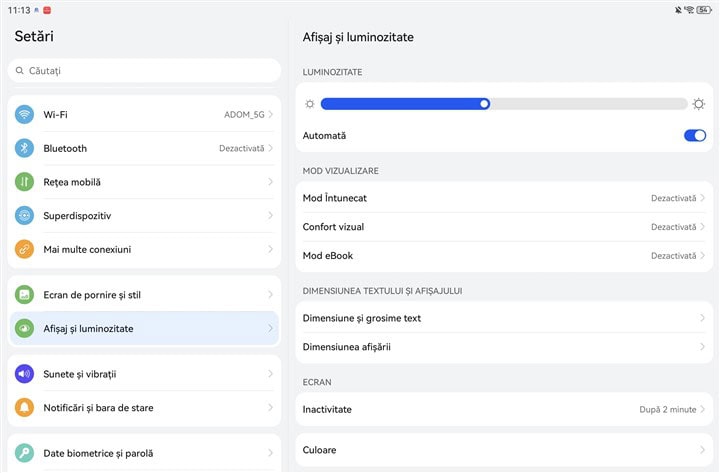This screenshot has width=720, height=473.
Task: Click Dezactivată value for Confort vizual
Action: pyautogui.click(x=674, y=227)
